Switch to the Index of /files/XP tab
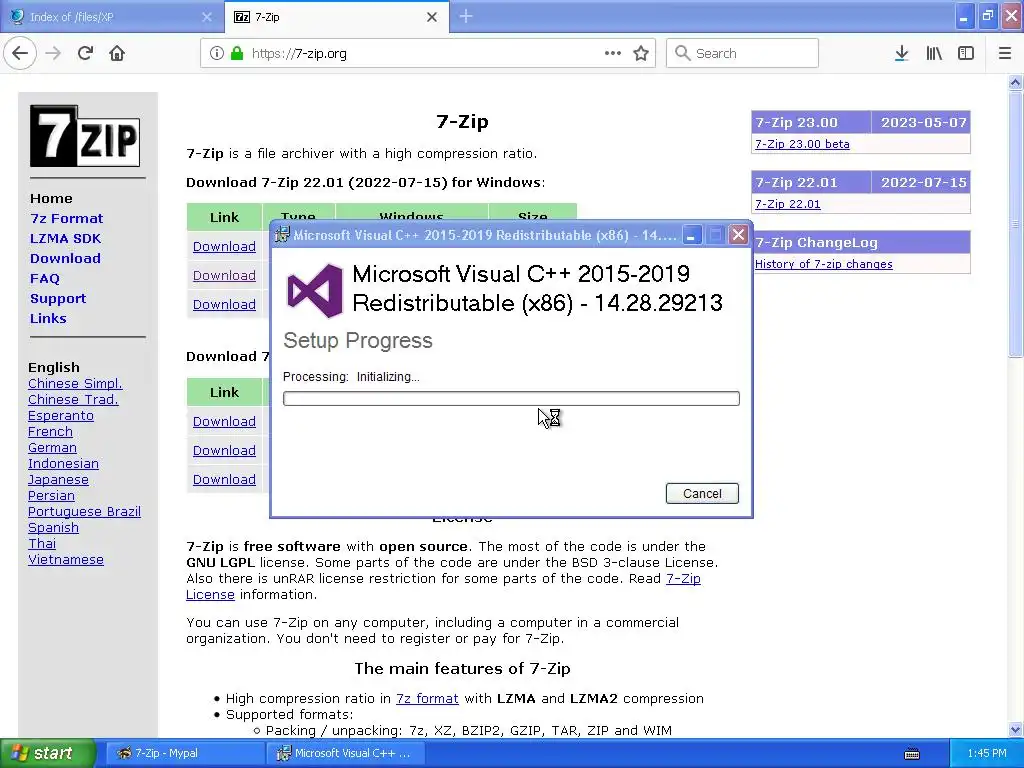The image size is (1024, 768). pyautogui.click(x=111, y=17)
